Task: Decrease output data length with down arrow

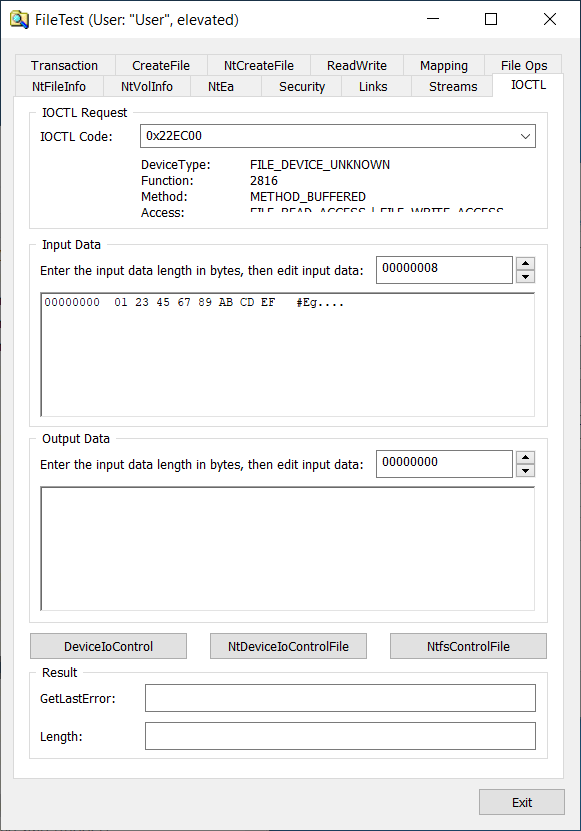Action: point(525,471)
